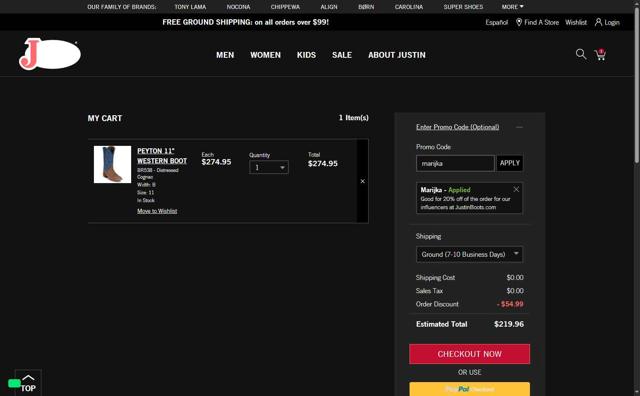Screen dimensions: 640x396
Task: Click the Justin Boots logo
Action: pos(50,53)
